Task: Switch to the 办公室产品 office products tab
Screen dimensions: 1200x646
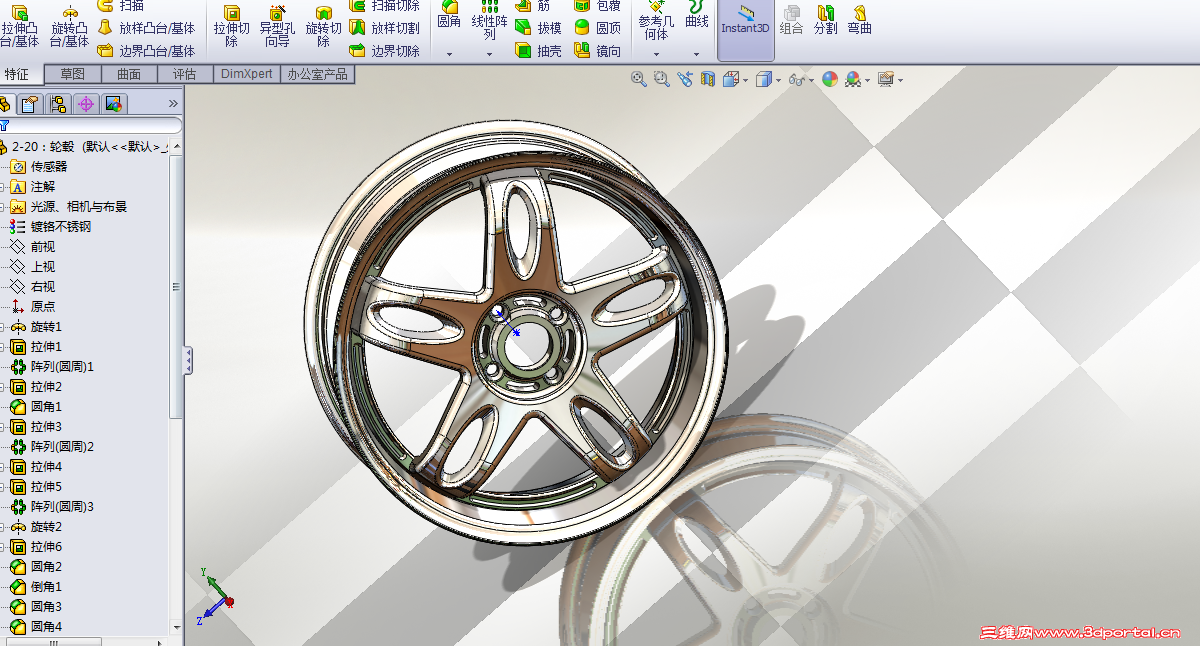Action: point(318,74)
